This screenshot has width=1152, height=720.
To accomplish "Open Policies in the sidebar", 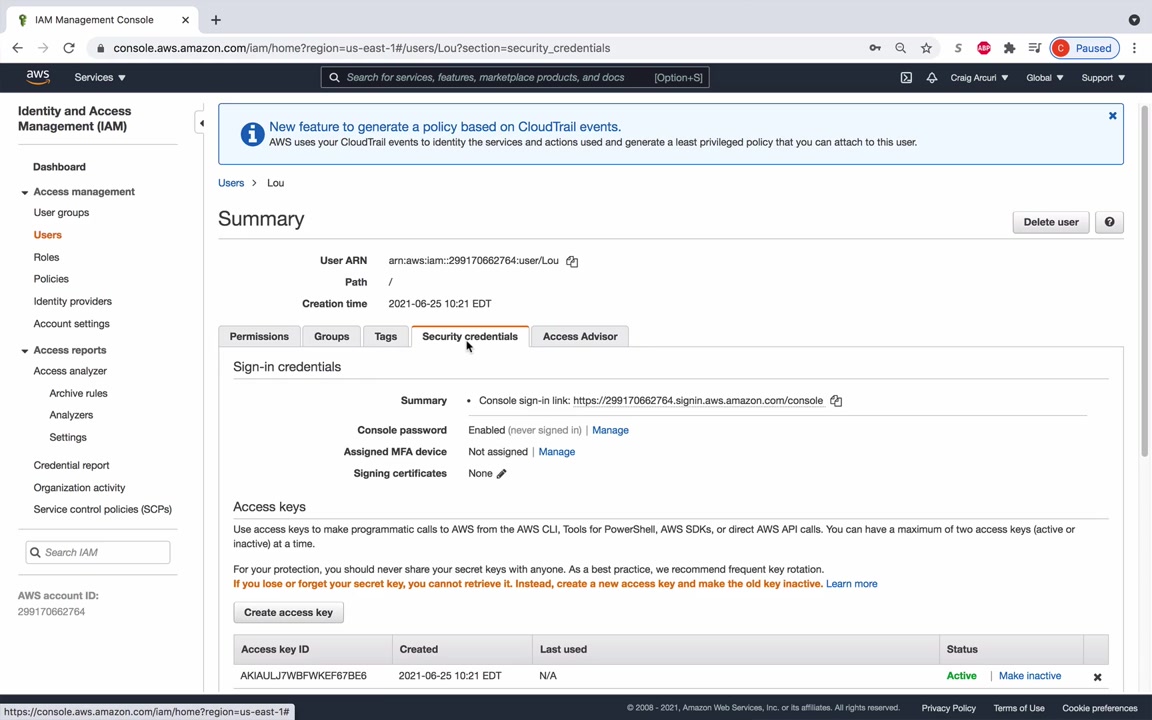I will pos(51,279).
